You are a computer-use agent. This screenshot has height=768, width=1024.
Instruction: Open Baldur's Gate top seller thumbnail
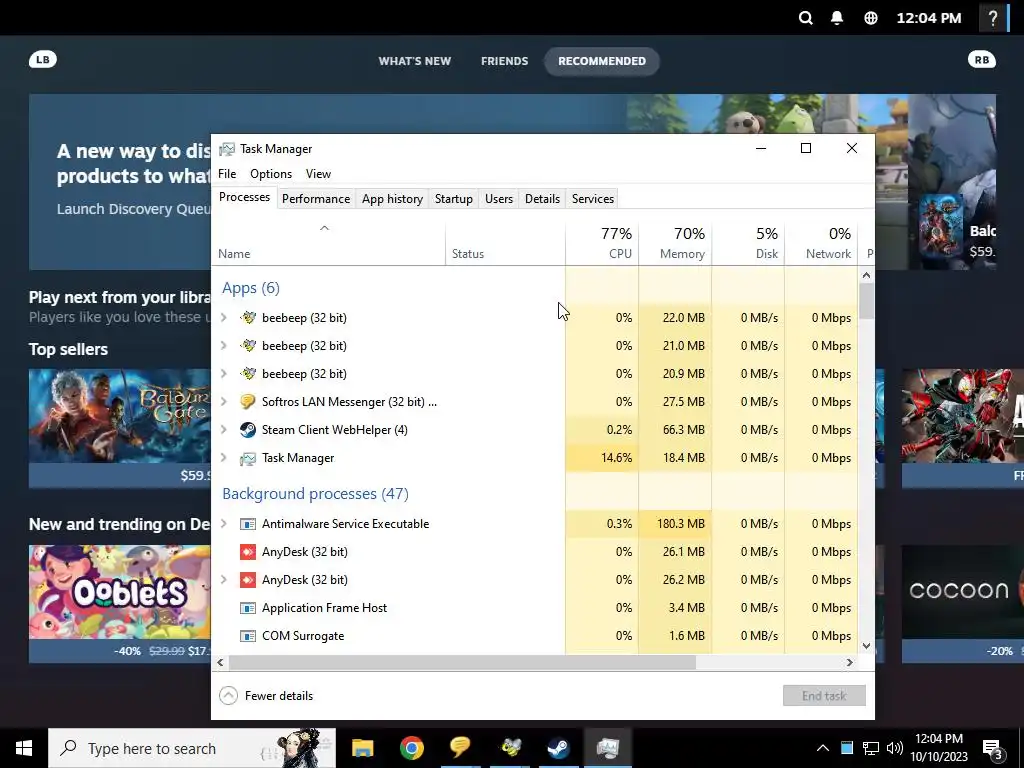point(120,416)
